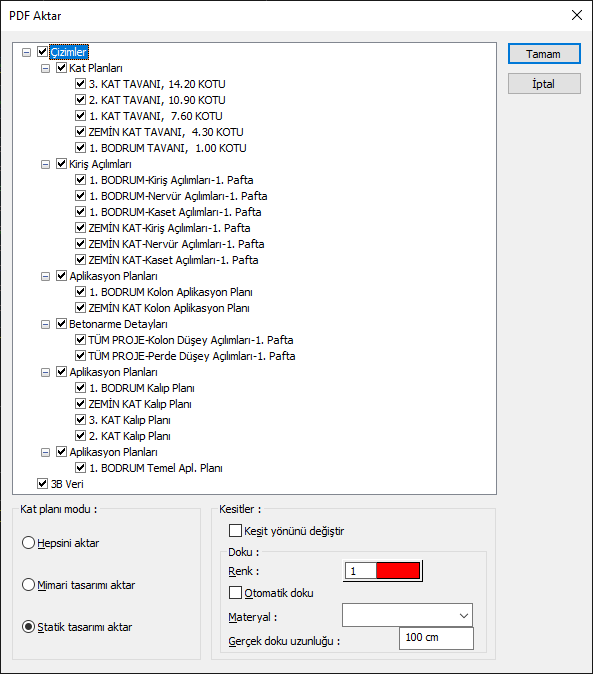Collapse the Kat Planları group

[45, 68]
